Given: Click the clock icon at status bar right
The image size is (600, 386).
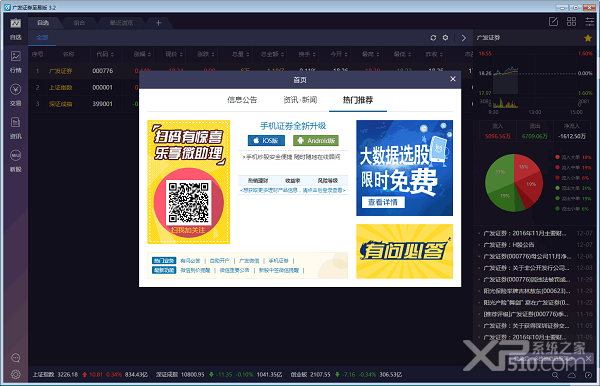Looking at the screenshot, I should pyautogui.click(x=589, y=375).
